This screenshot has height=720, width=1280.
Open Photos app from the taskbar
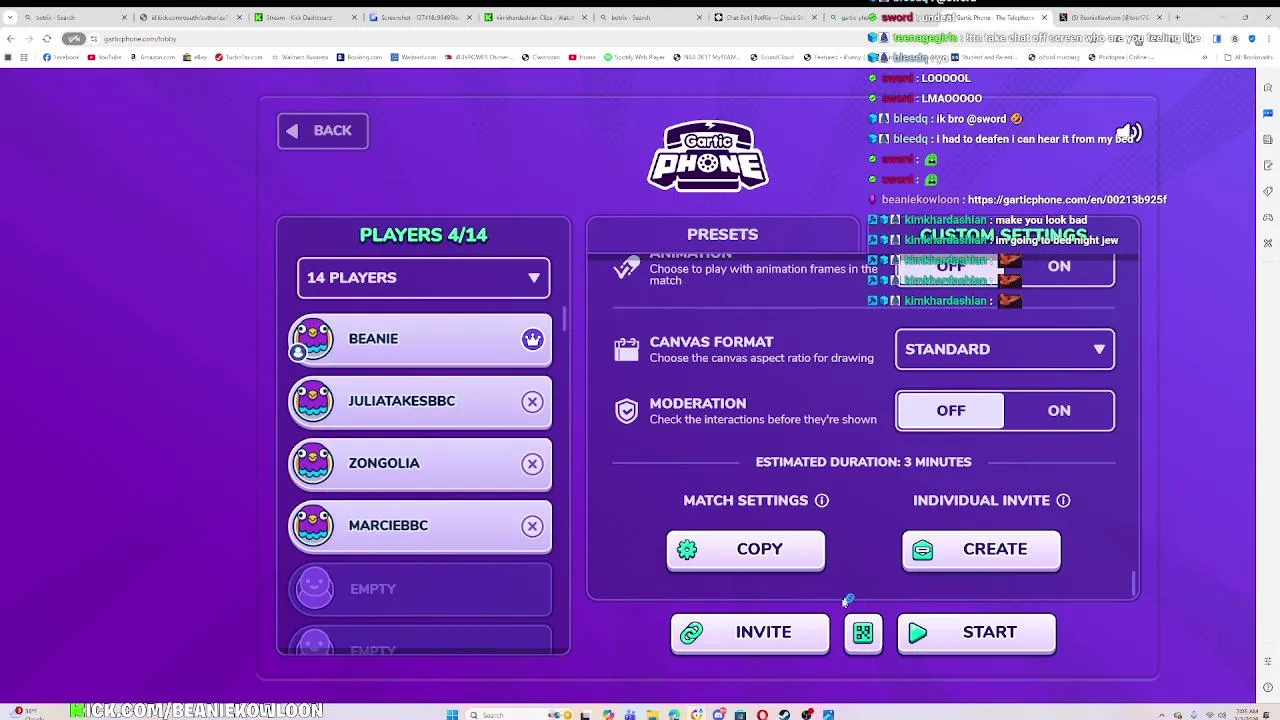click(829, 714)
